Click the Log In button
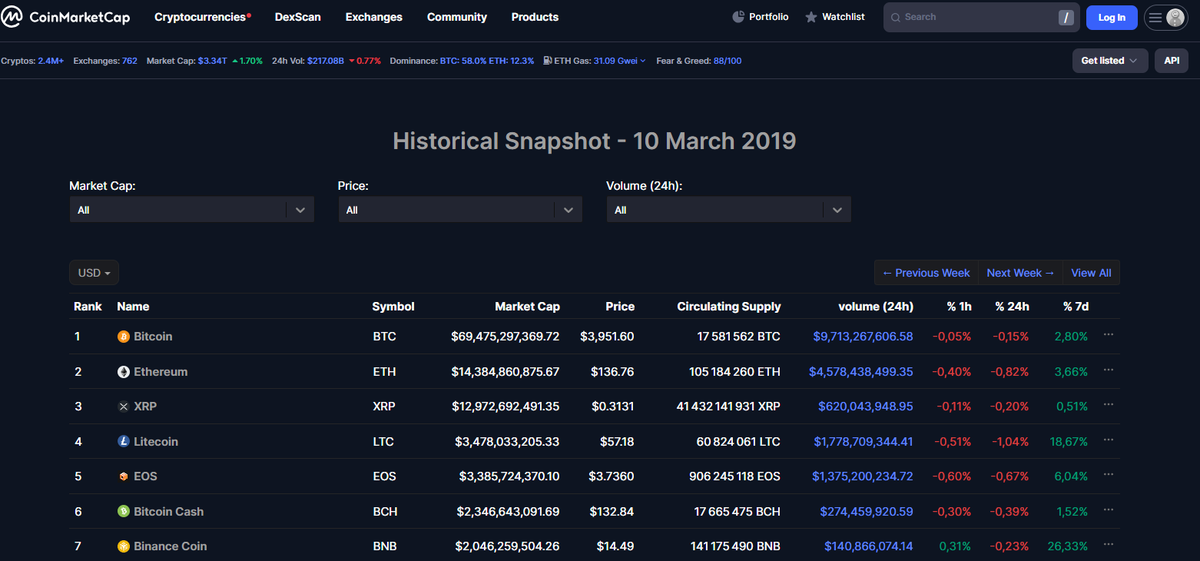Screen dimensions: 1200x561 pyautogui.click(x=1112, y=17)
